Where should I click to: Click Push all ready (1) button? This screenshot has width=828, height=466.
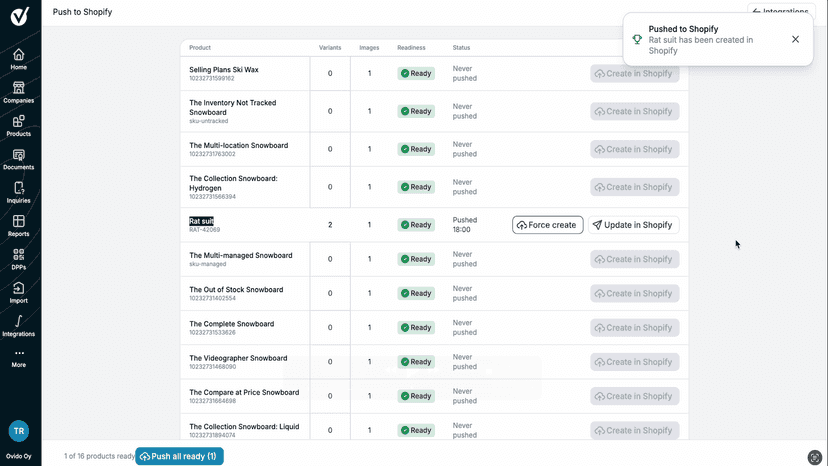coord(180,456)
